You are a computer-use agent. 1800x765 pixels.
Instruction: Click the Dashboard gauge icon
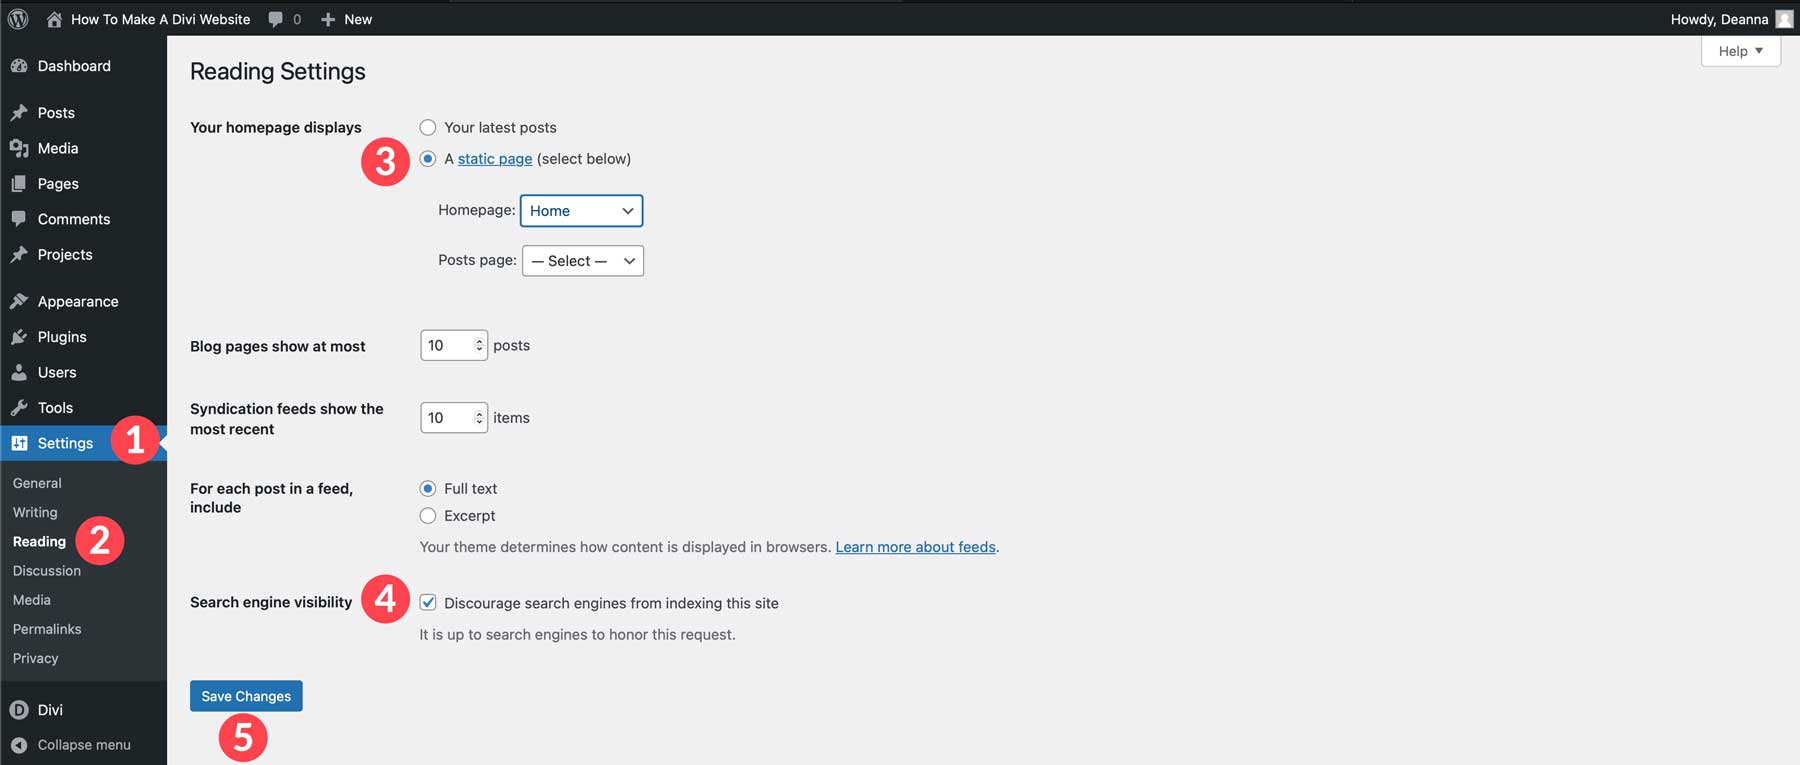[19, 66]
